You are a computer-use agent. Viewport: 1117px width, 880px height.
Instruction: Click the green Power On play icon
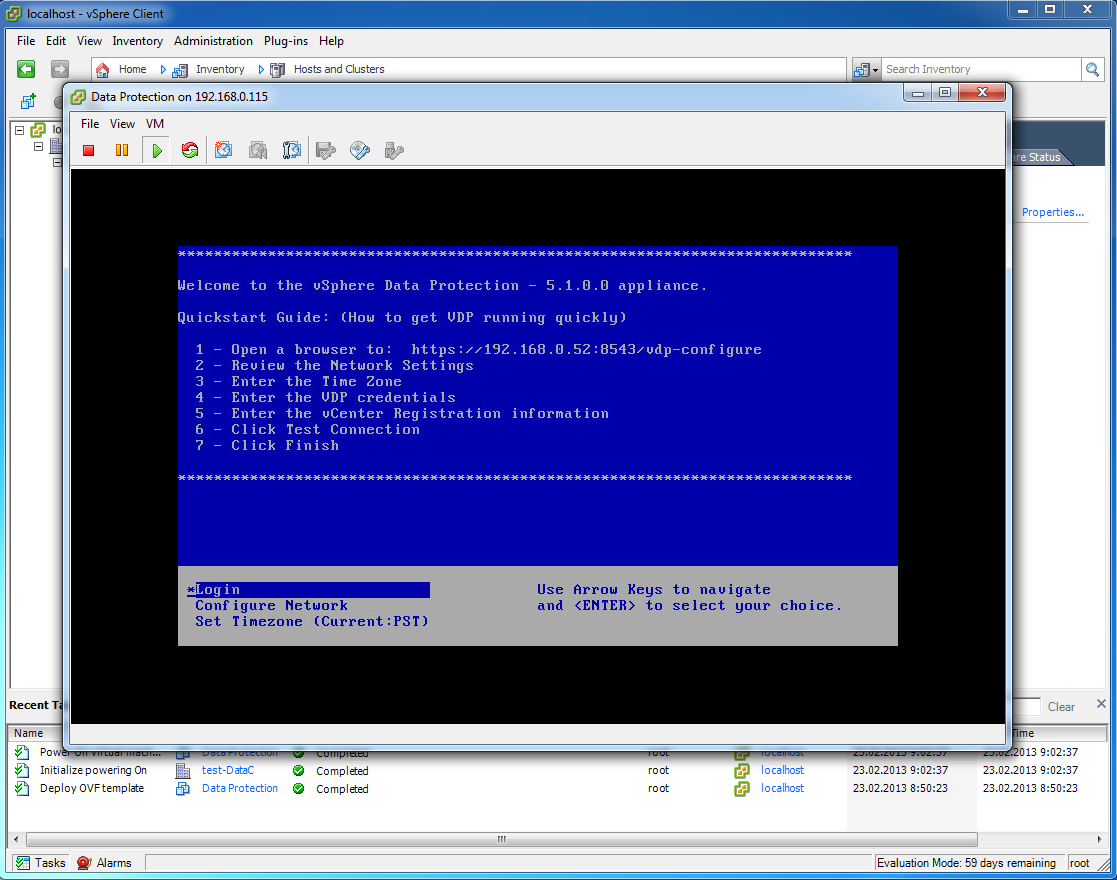(x=157, y=150)
